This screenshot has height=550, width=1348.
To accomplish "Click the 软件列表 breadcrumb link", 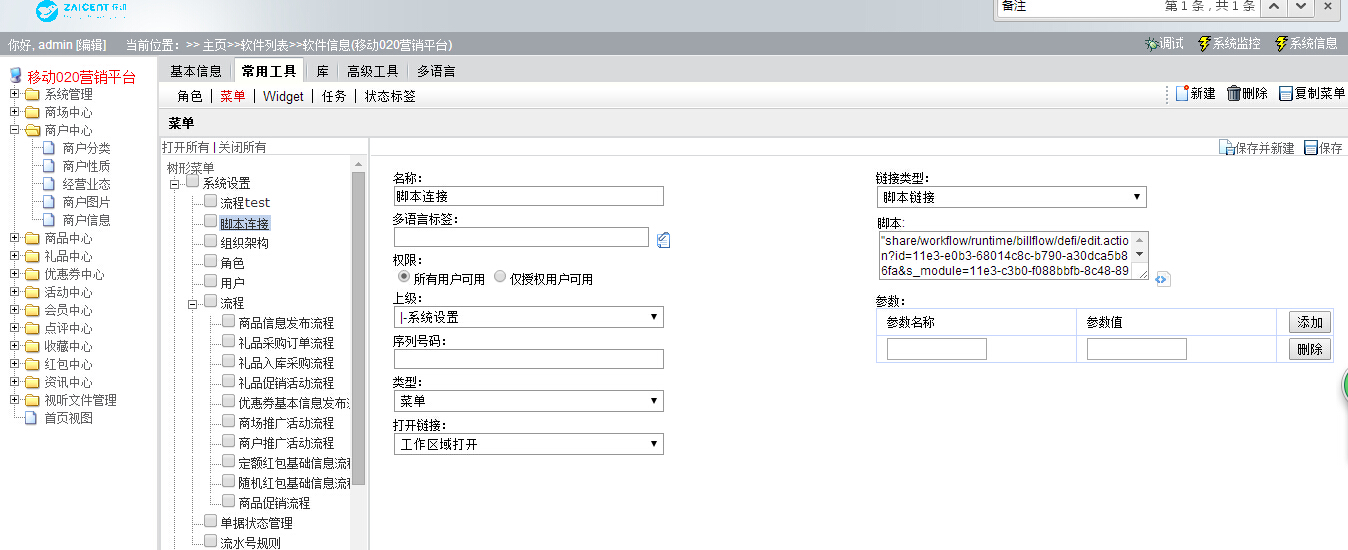I will coord(265,45).
